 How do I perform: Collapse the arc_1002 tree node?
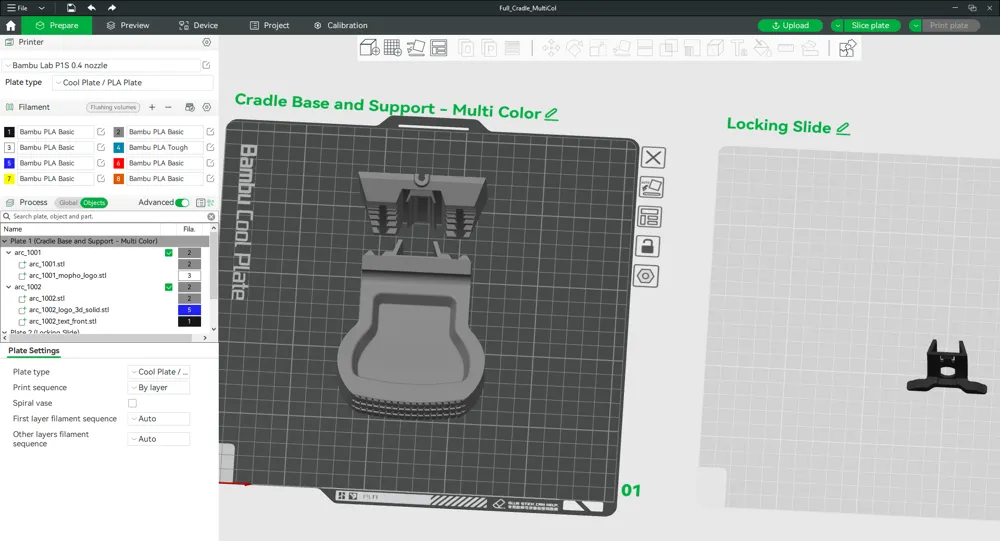pos(8,287)
